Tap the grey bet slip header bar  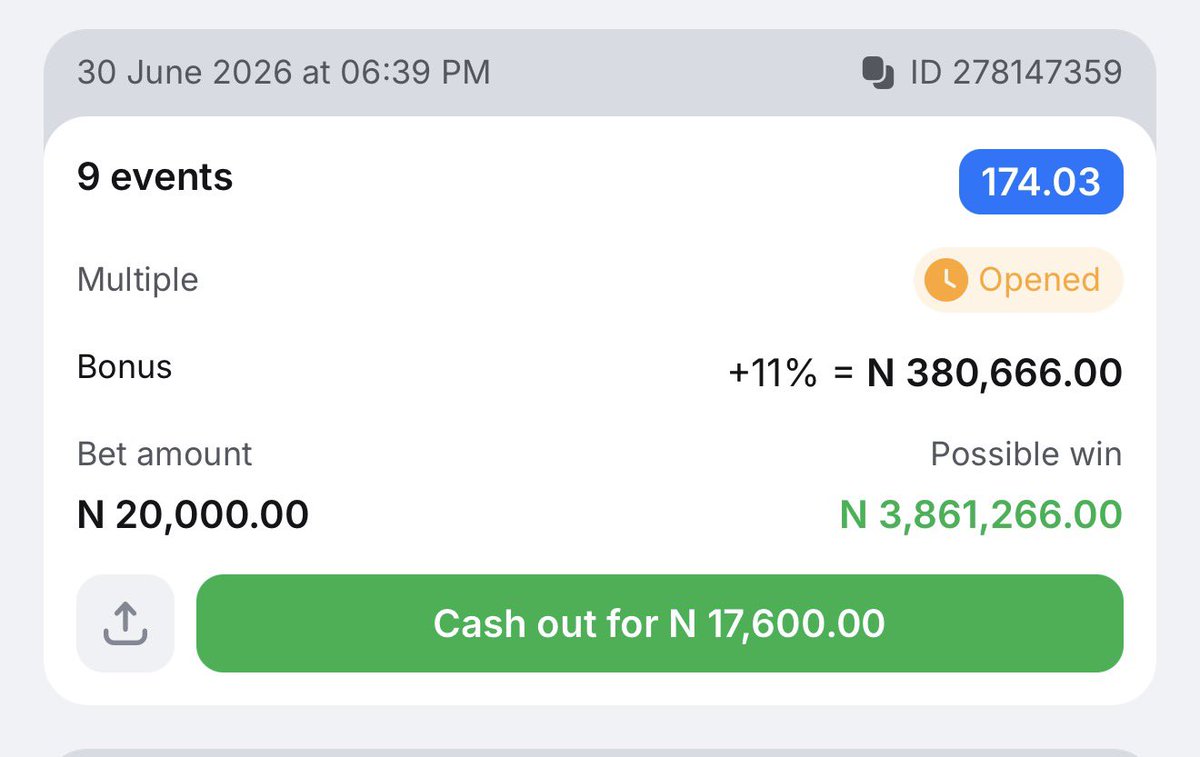(600, 73)
